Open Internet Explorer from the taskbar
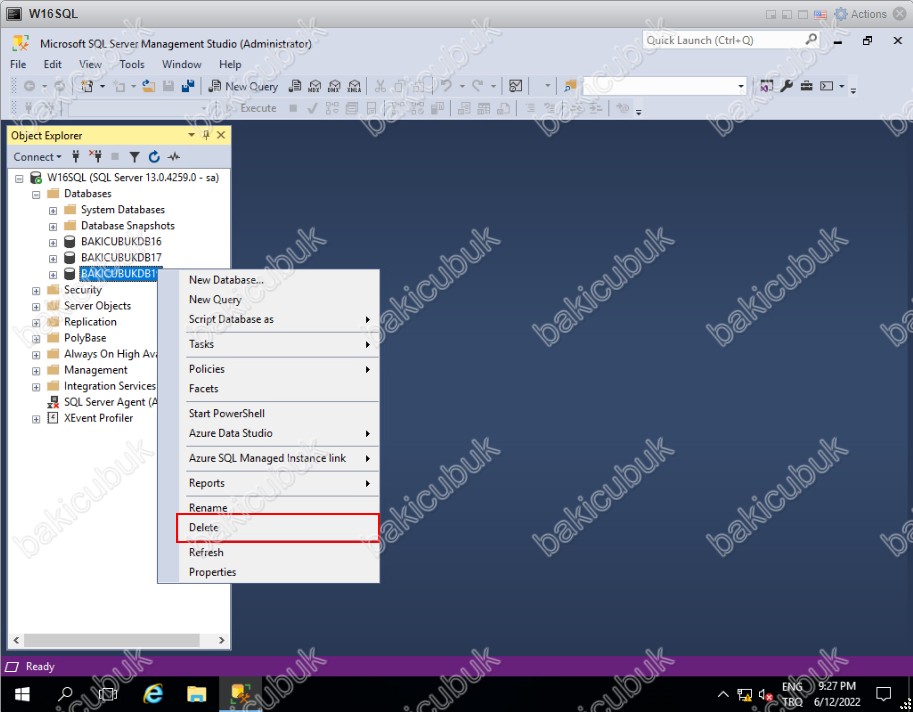This screenshot has width=913, height=712. (153, 694)
